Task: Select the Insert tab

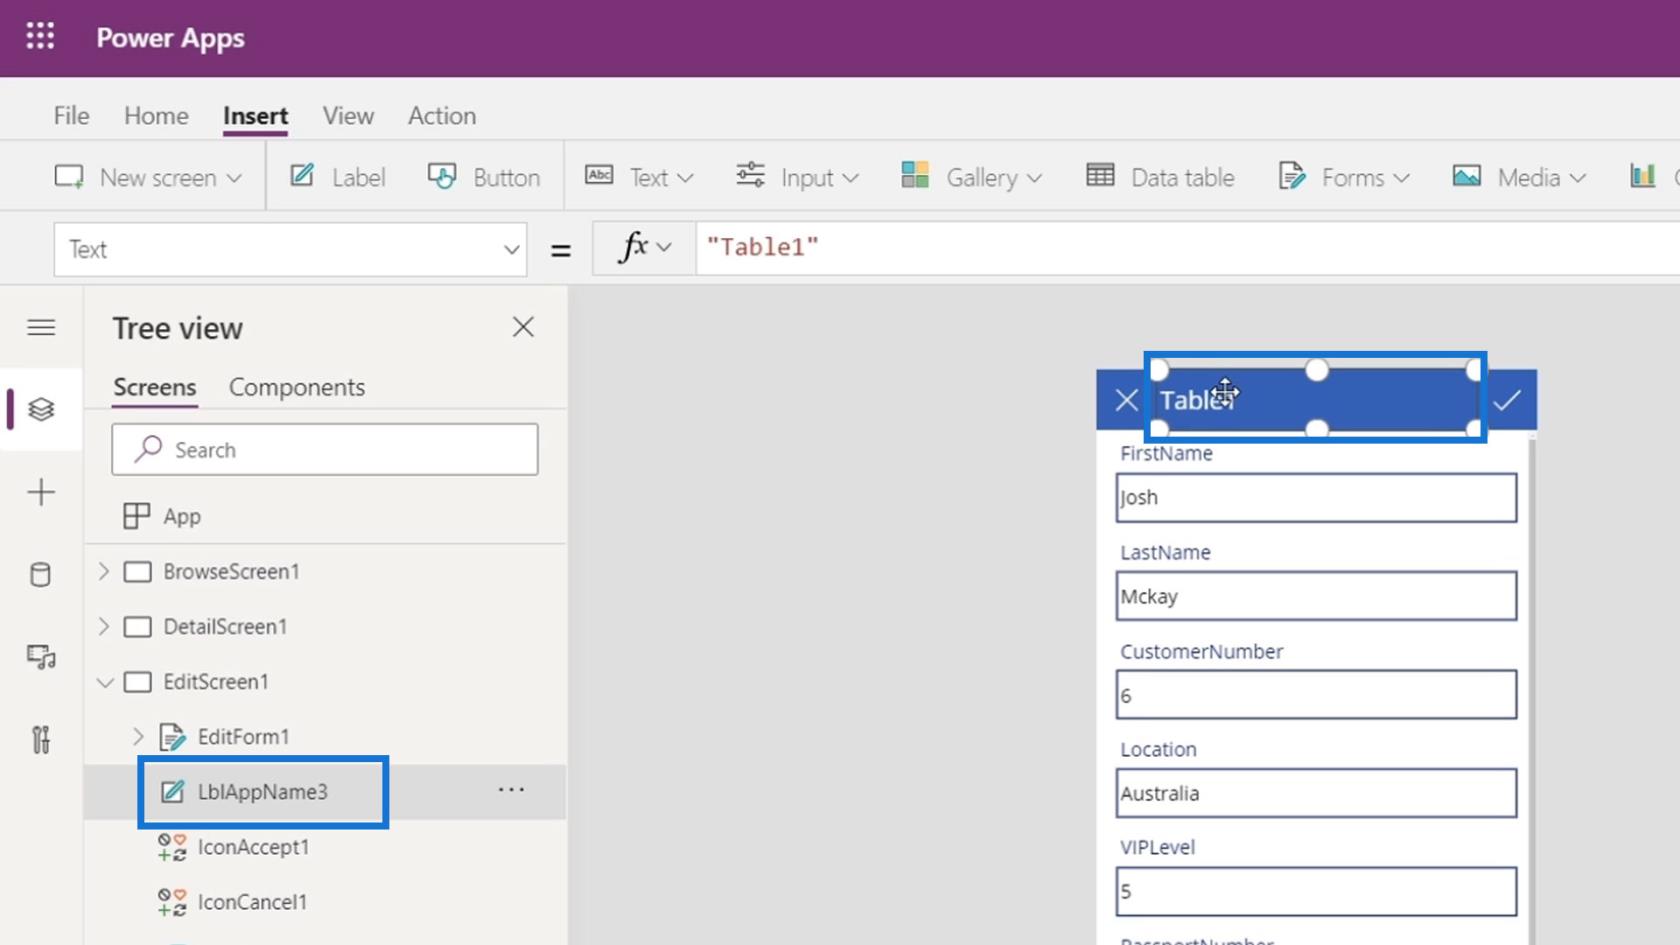Action: click(x=255, y=116)
